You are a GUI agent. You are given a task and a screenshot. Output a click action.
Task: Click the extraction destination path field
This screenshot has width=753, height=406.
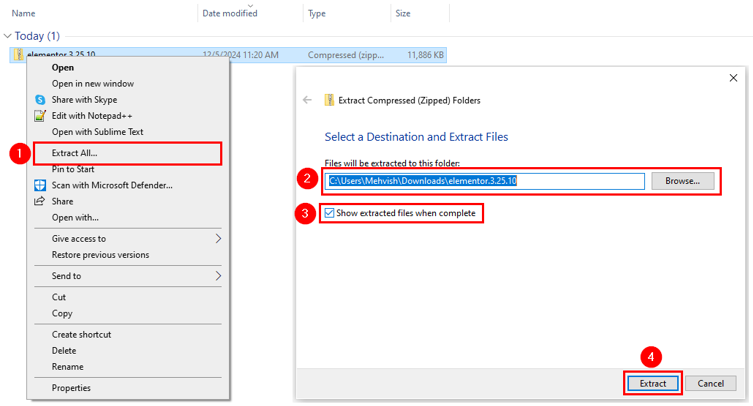point(485,181)
